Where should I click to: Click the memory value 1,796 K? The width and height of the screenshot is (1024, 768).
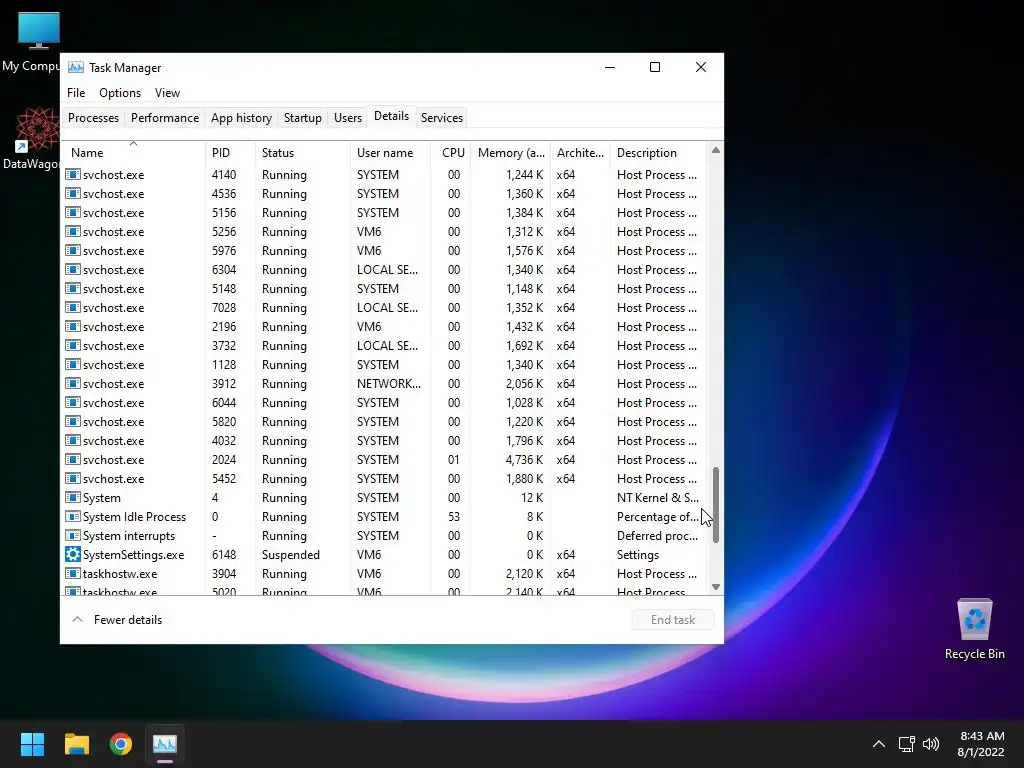[524, 441]
